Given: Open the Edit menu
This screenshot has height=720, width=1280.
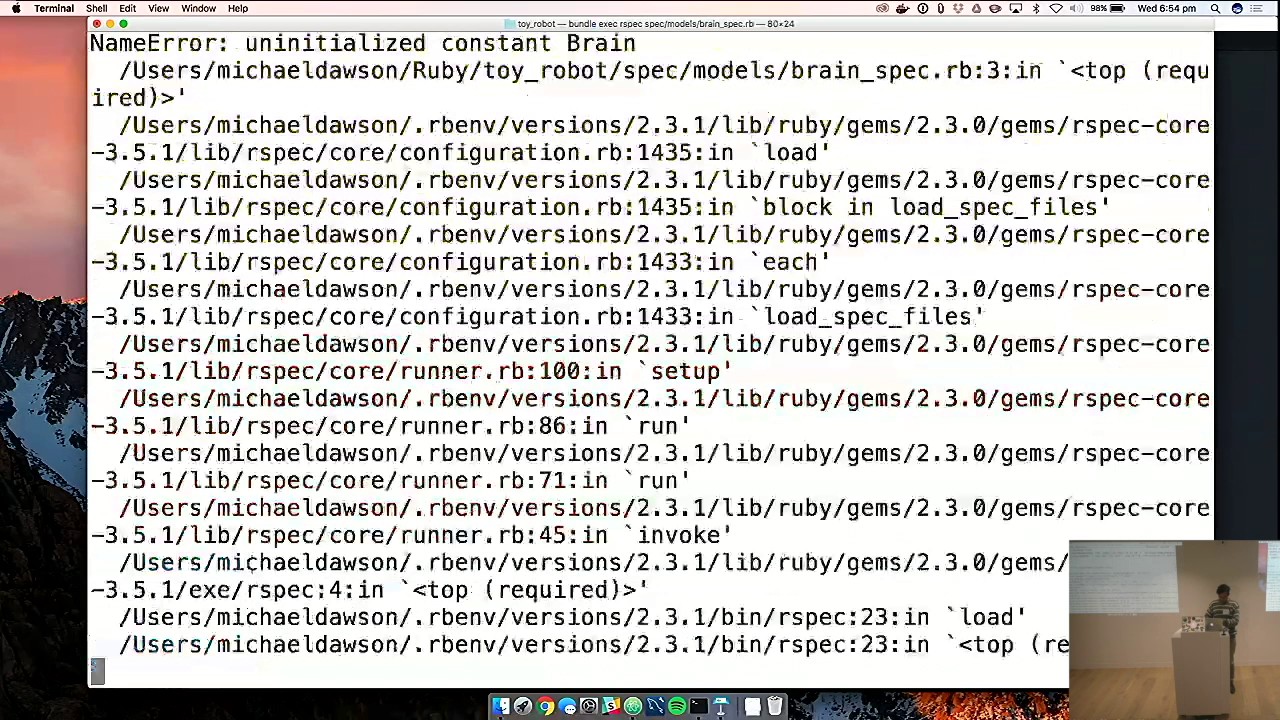Looking at the screenshot, I should click(x=128, y=8).
